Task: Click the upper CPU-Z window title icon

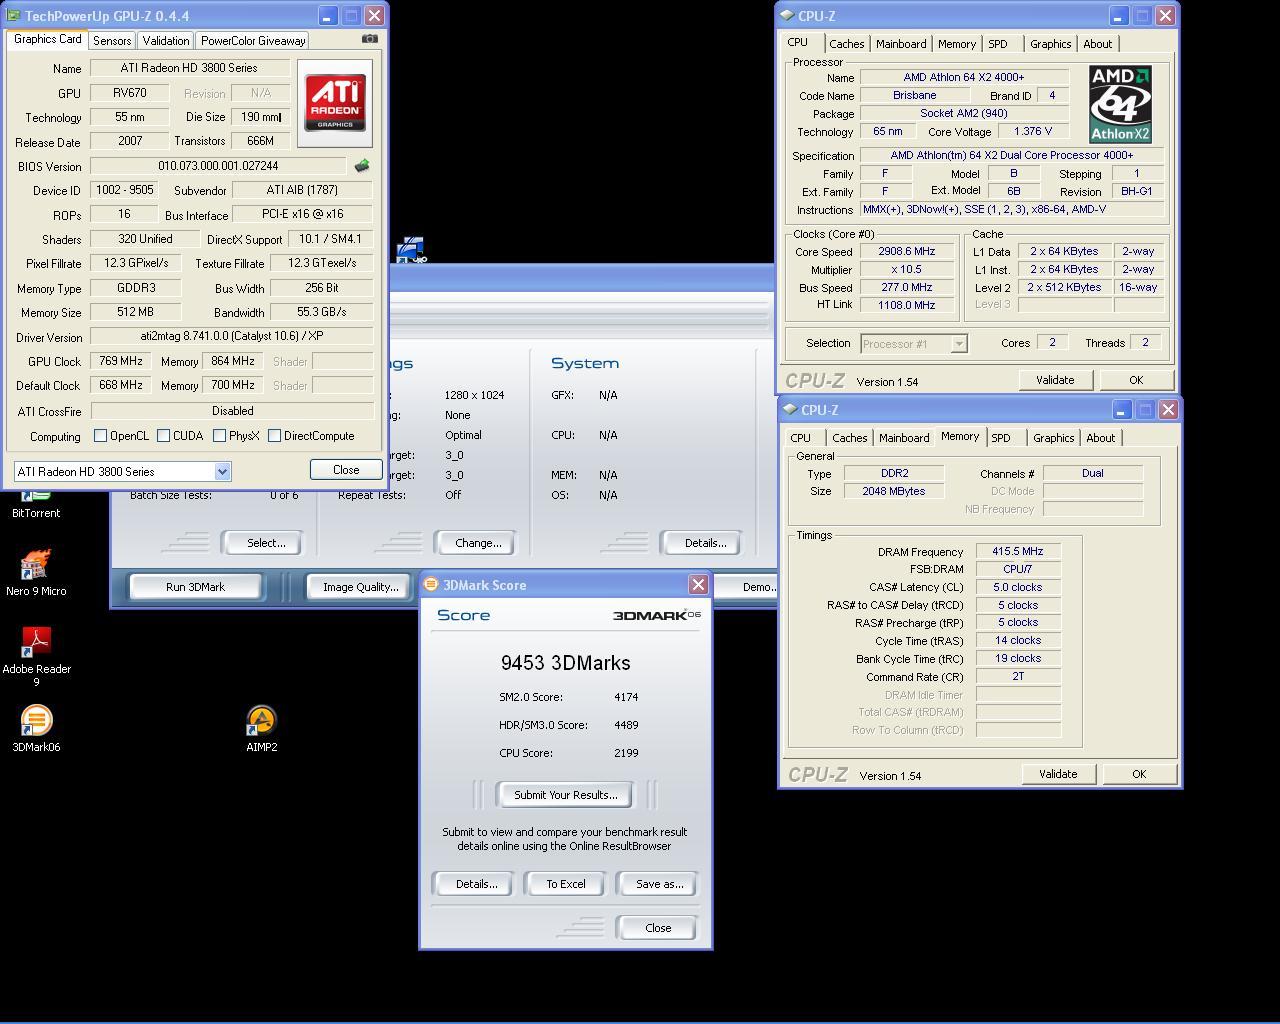Action: coord(788,15)
